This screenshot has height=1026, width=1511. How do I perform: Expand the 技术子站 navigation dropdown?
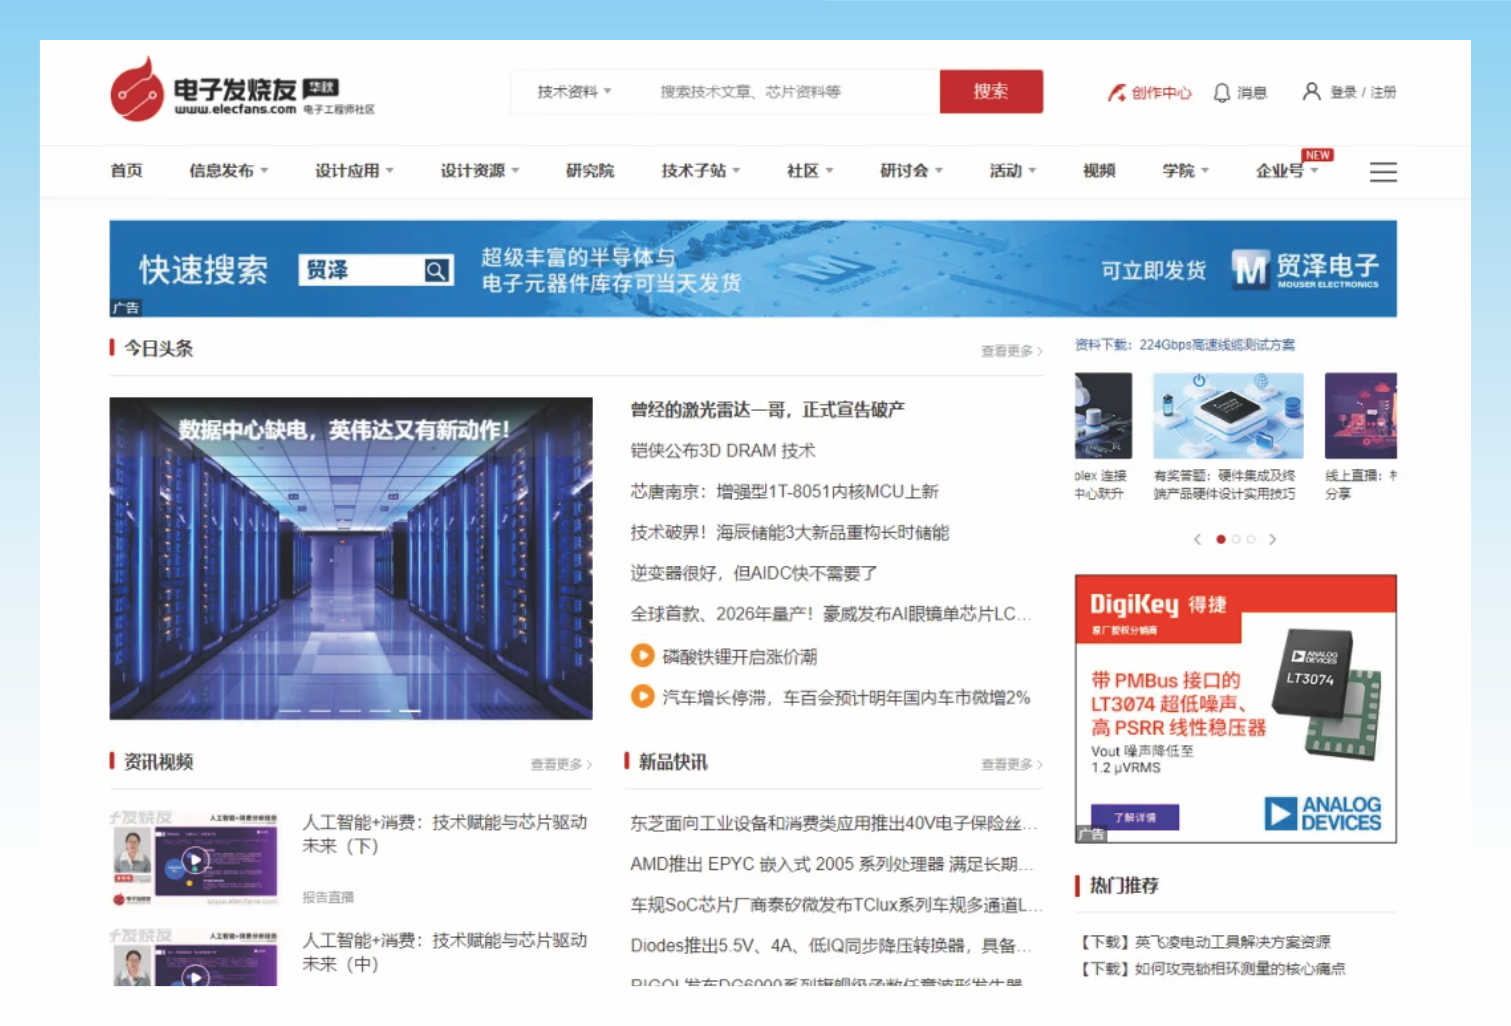[700, 171]
